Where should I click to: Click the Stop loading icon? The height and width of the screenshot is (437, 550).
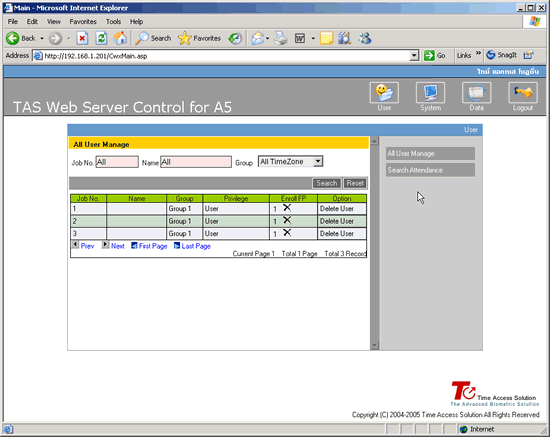coord(82,38)
